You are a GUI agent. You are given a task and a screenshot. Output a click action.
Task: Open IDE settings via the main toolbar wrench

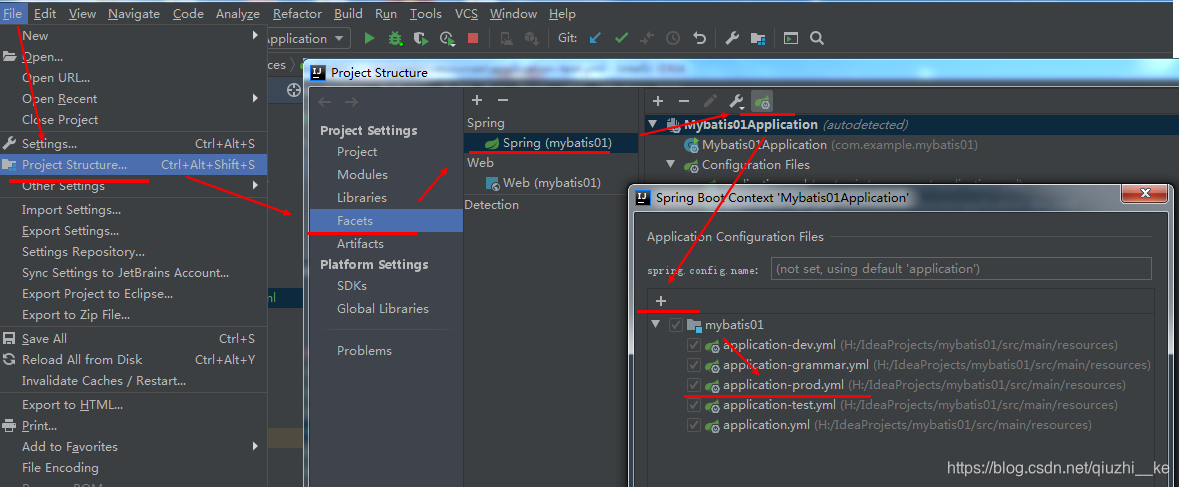731,38
